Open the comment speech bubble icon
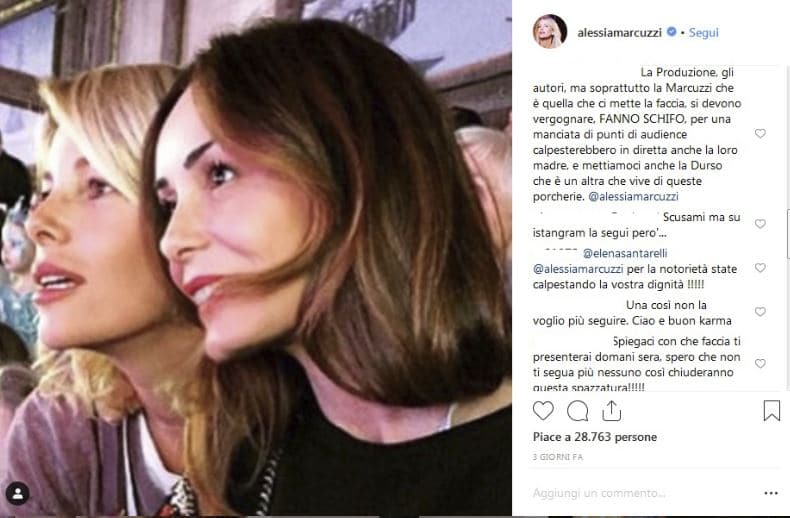The width and height of the screenshot is (790, 518). tap(577, 410)
